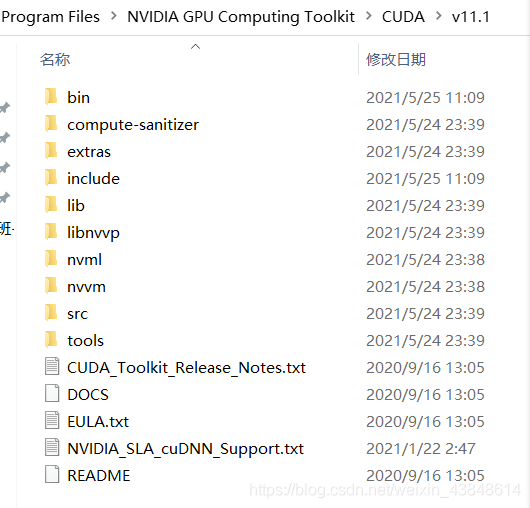Click the libnvvp folder icon

[51, 232]
